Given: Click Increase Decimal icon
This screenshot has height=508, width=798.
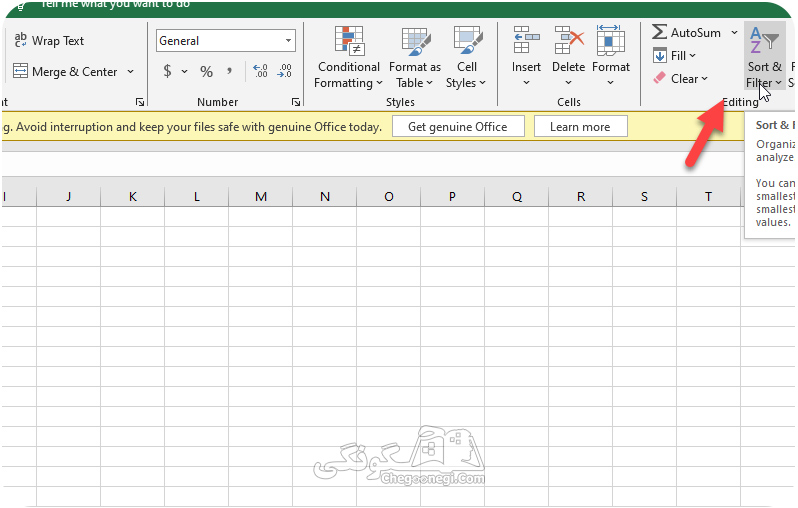Looking at the screenshot, I should 260,71.
